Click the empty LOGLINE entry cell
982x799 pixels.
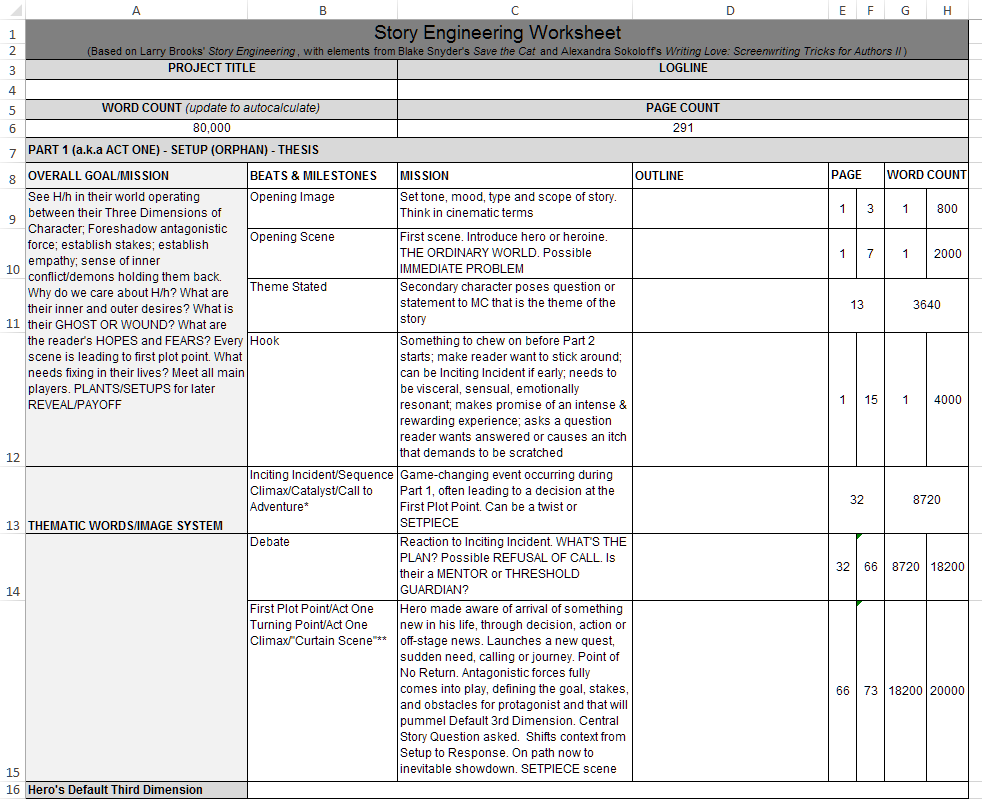[x=683, y=87]
